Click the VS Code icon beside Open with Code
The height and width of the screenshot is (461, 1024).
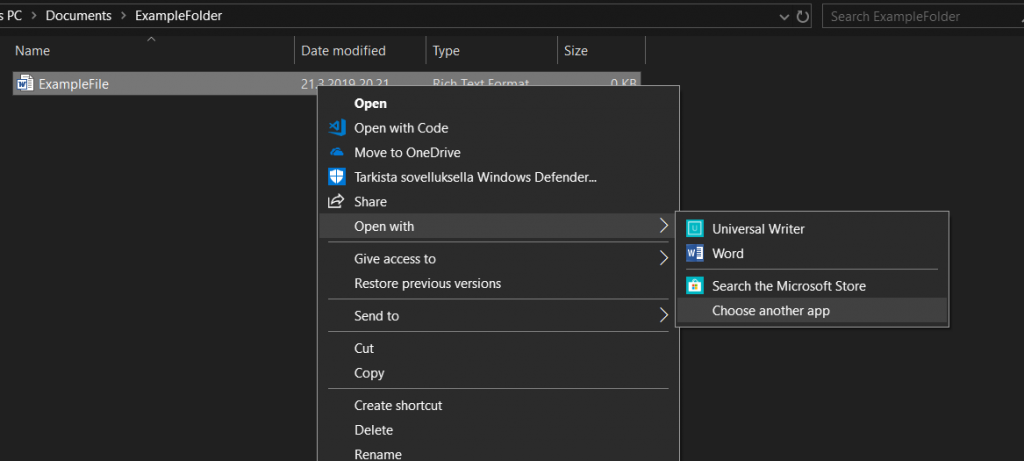[x=337, y=128]
